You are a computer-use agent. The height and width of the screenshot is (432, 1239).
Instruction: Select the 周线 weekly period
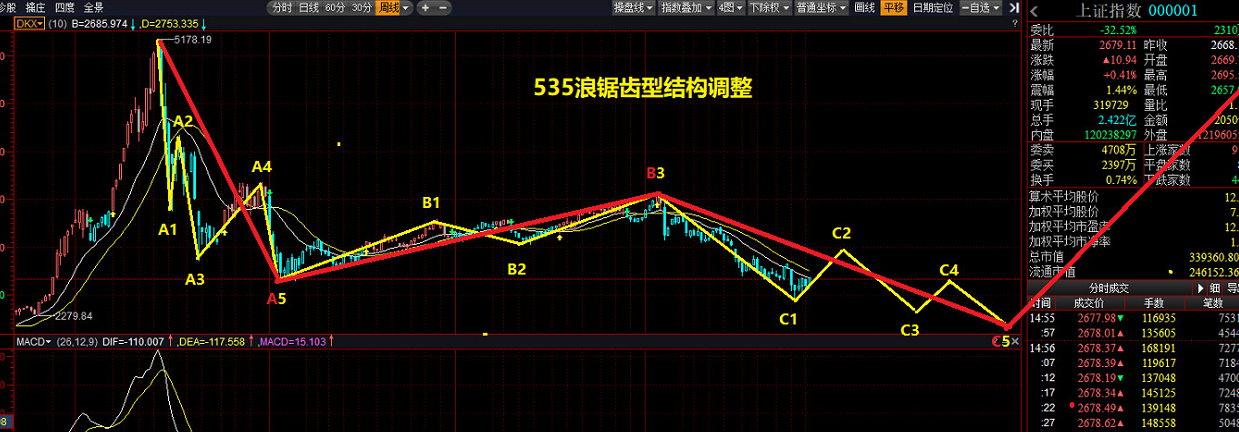pyautogui.click(x=388, y=8)
